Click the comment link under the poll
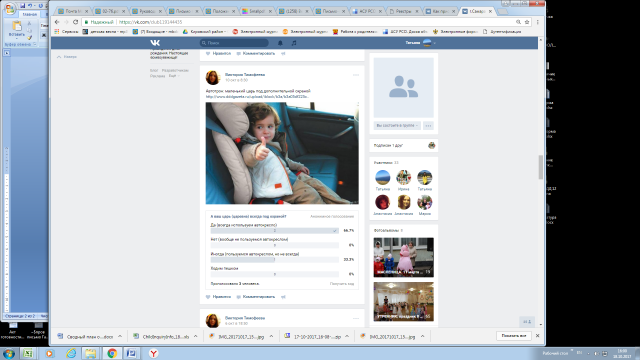 click(256, 297)
